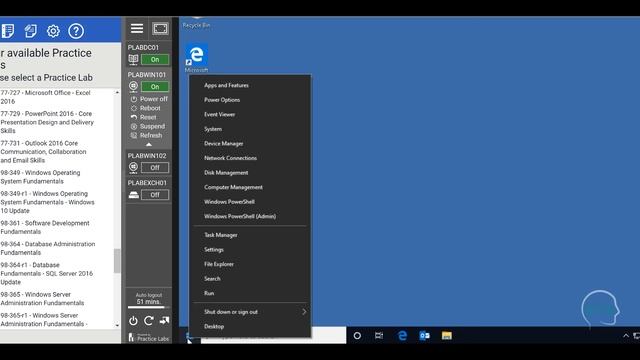This screenshot has width=640, height=360.
Task: Click the Cortana circle on taskbar
Action: tap(357, 336)
